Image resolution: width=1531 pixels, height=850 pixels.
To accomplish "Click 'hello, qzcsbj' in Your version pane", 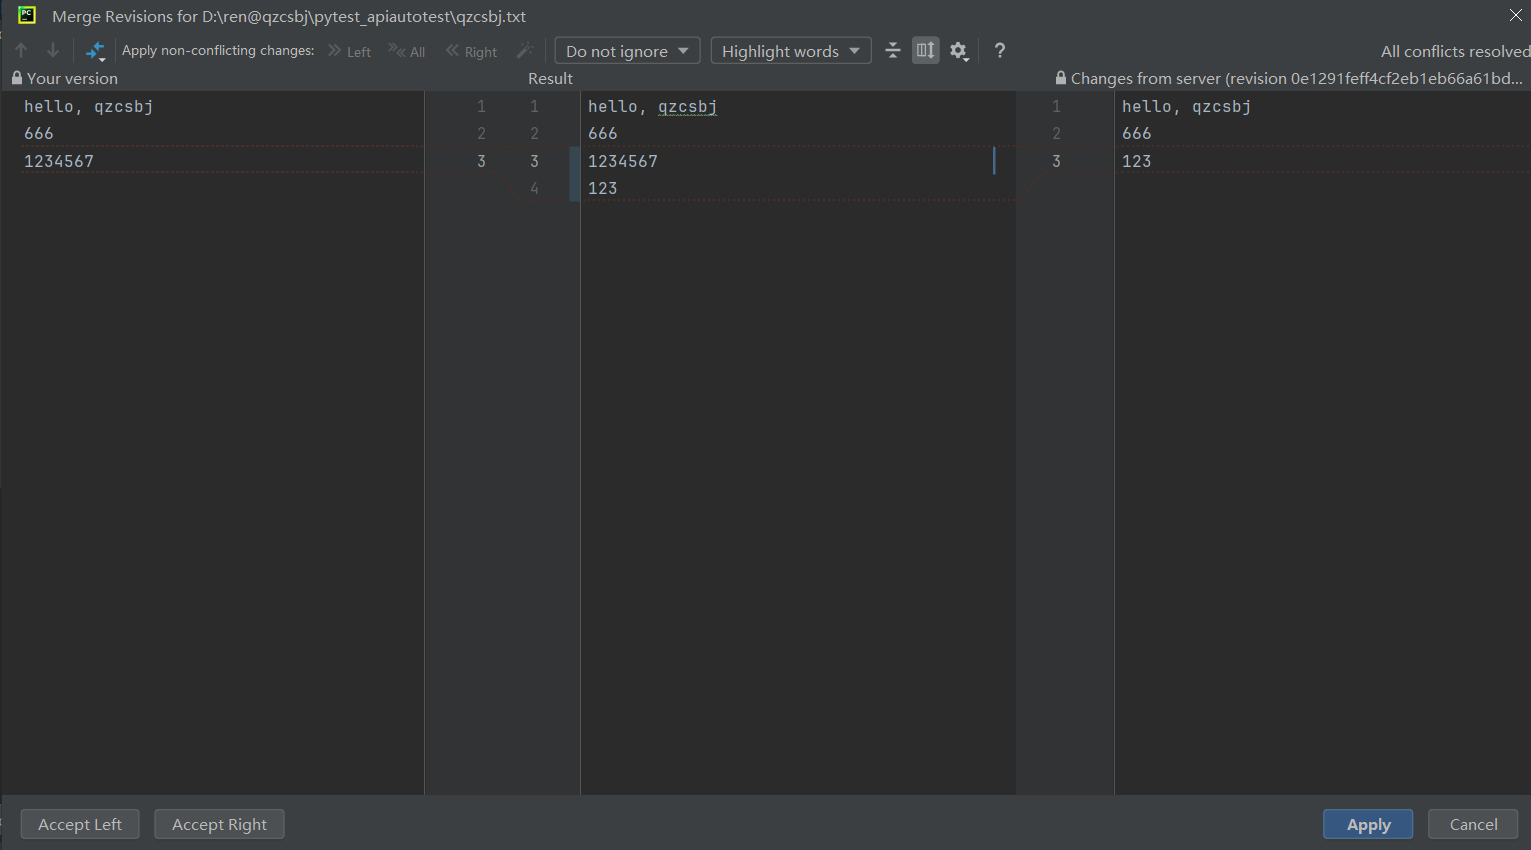I will click(x=89, y=106).
